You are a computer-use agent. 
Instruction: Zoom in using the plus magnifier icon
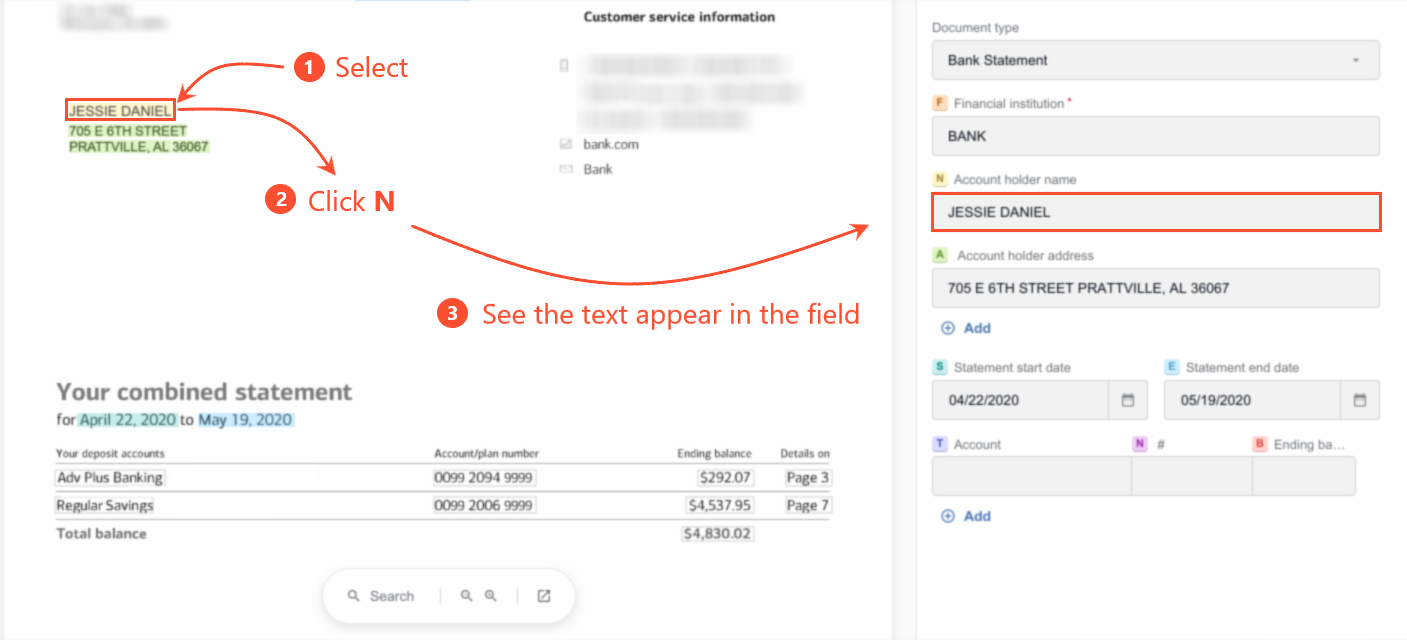click(x=490, y=595)
